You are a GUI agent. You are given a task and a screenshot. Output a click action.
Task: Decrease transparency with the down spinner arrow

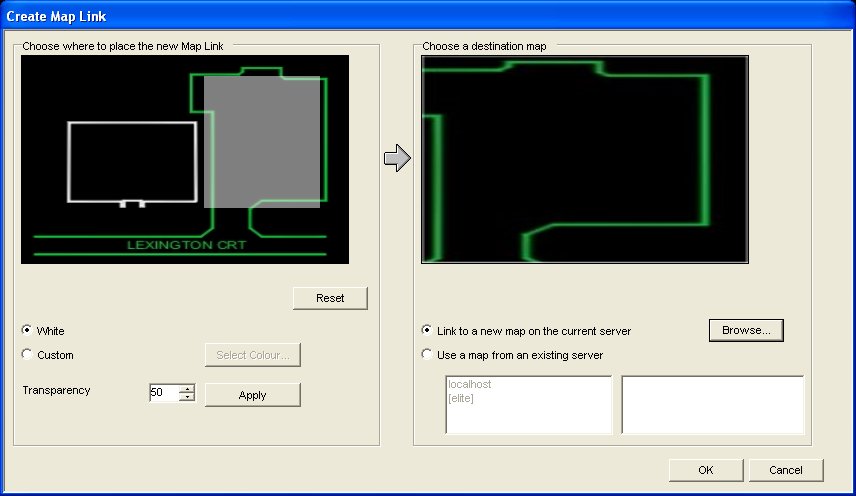[187, 397]
